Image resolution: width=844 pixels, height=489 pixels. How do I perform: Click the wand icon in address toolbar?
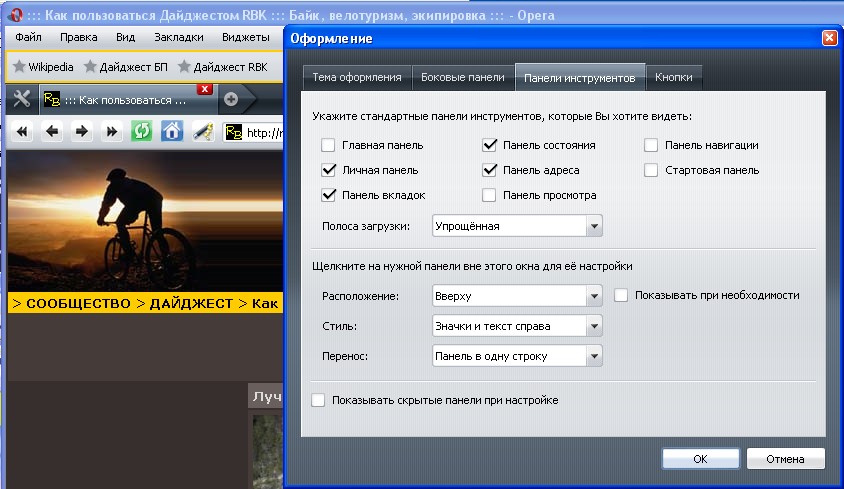[202, 132]
